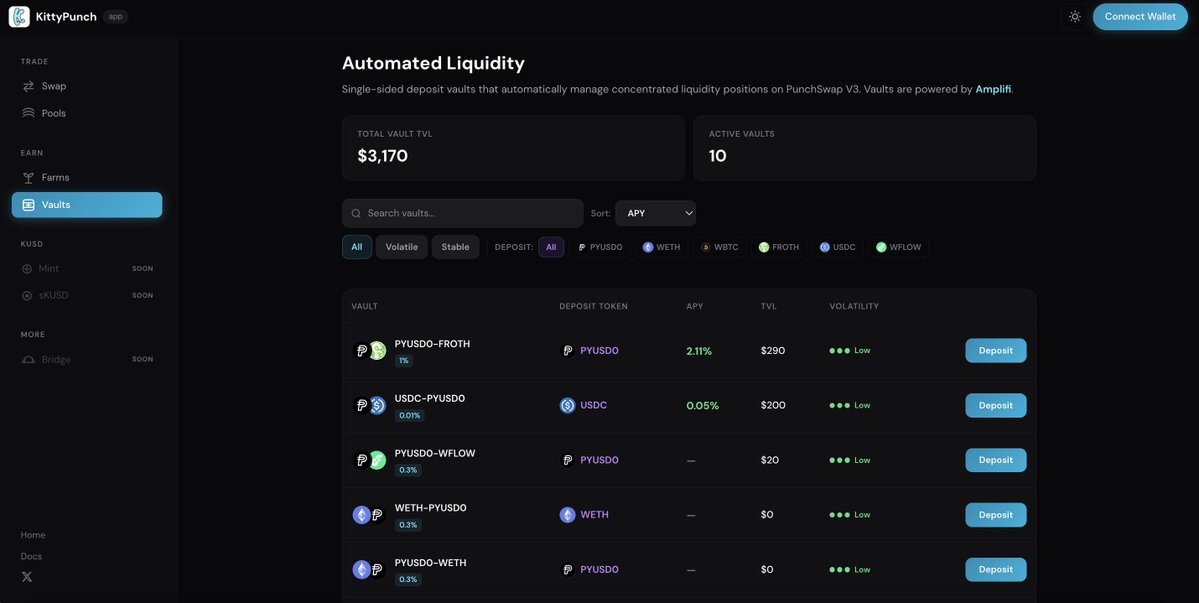Open the Sort APY dropdown

pos(655,213)
